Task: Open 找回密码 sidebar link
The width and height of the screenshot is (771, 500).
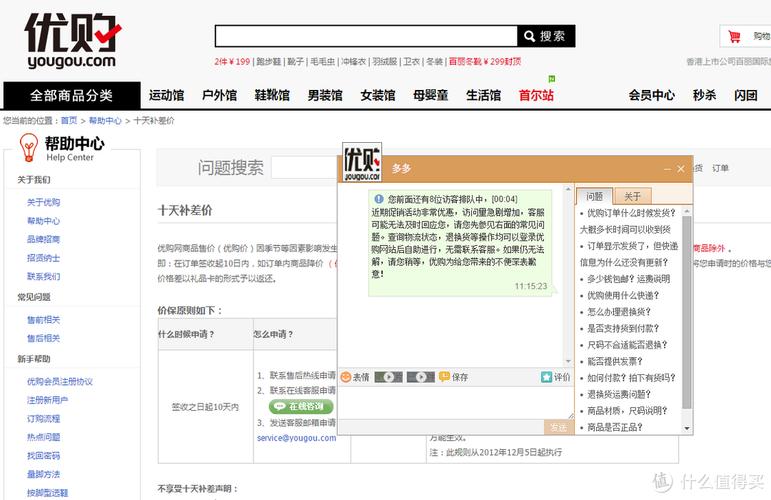Action: coord(44,456)
